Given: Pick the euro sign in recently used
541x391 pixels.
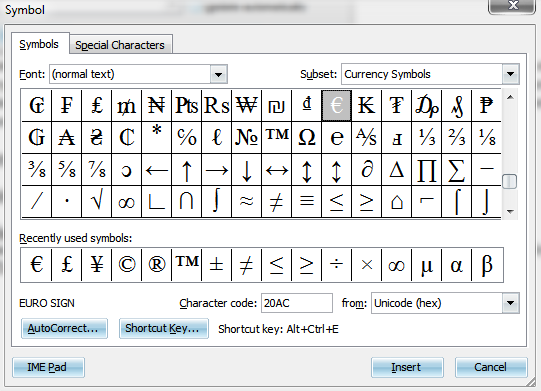Looking at the screenshot, I should click(x=37, y=265).
